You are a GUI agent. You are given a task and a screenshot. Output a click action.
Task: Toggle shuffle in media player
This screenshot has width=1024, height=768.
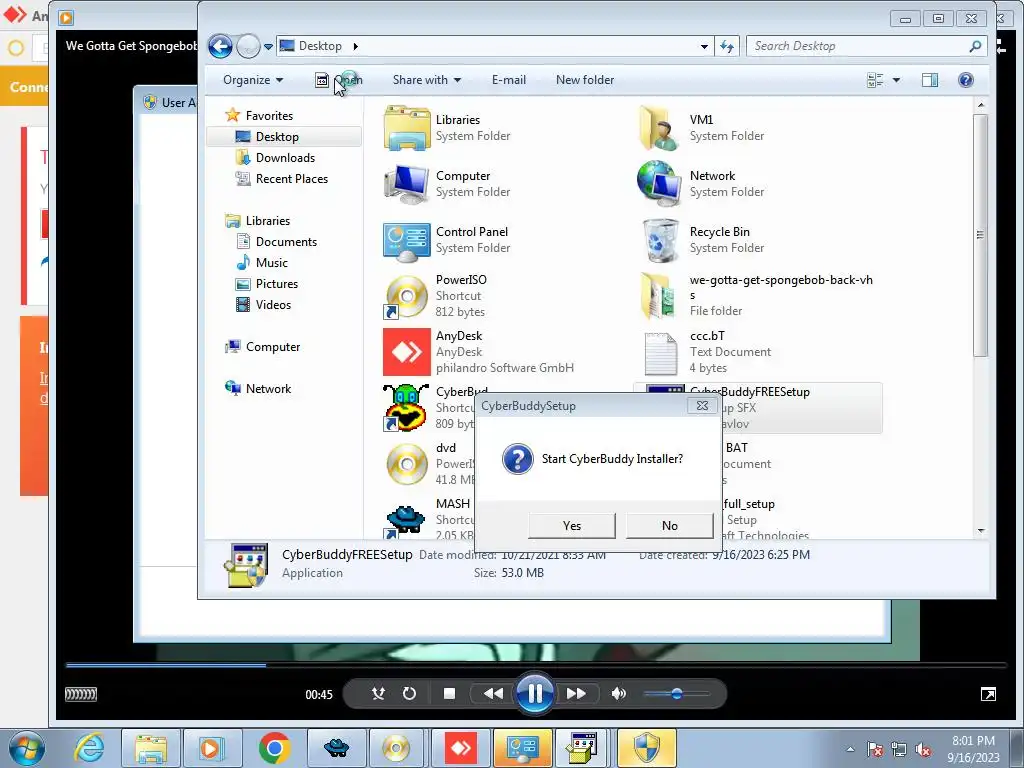(x=378, y=694)
